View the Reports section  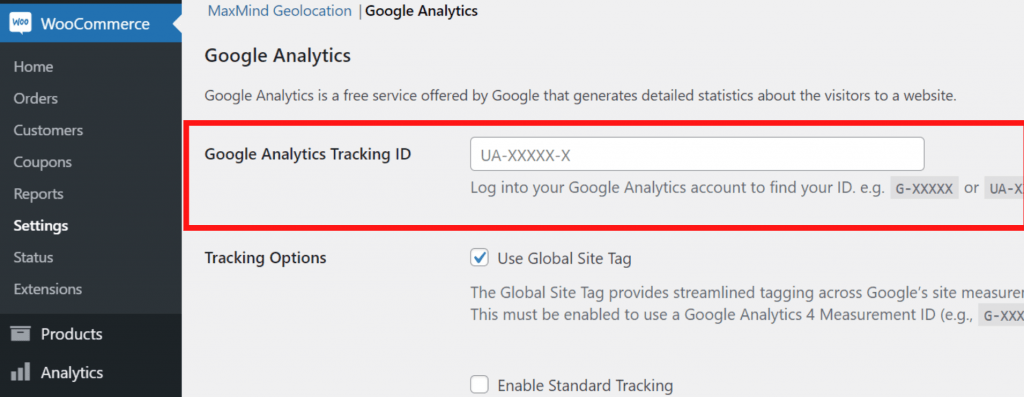tap(39, 194)
